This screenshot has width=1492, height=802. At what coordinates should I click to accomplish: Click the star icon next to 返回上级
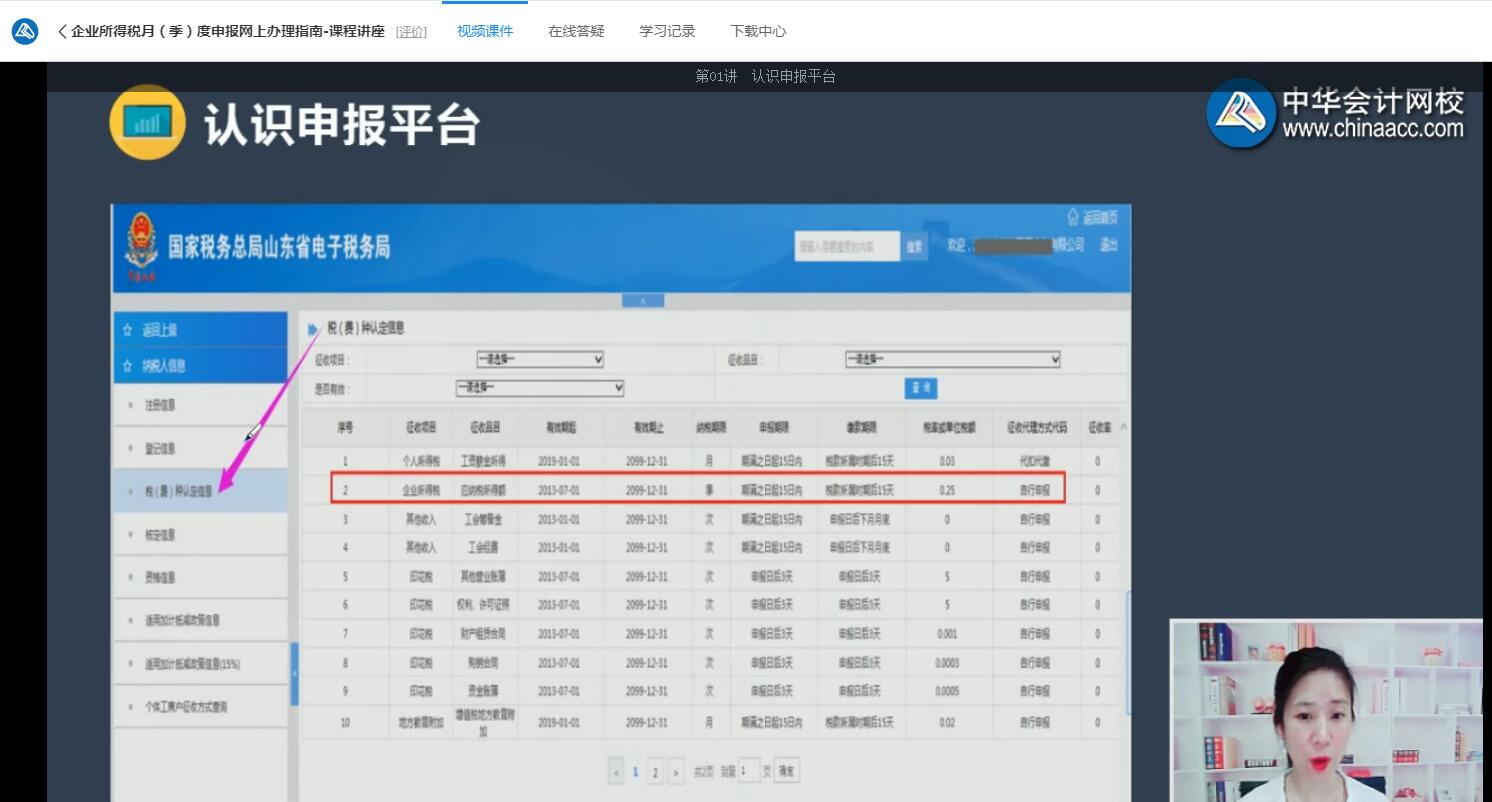click(x=127, y=330)
